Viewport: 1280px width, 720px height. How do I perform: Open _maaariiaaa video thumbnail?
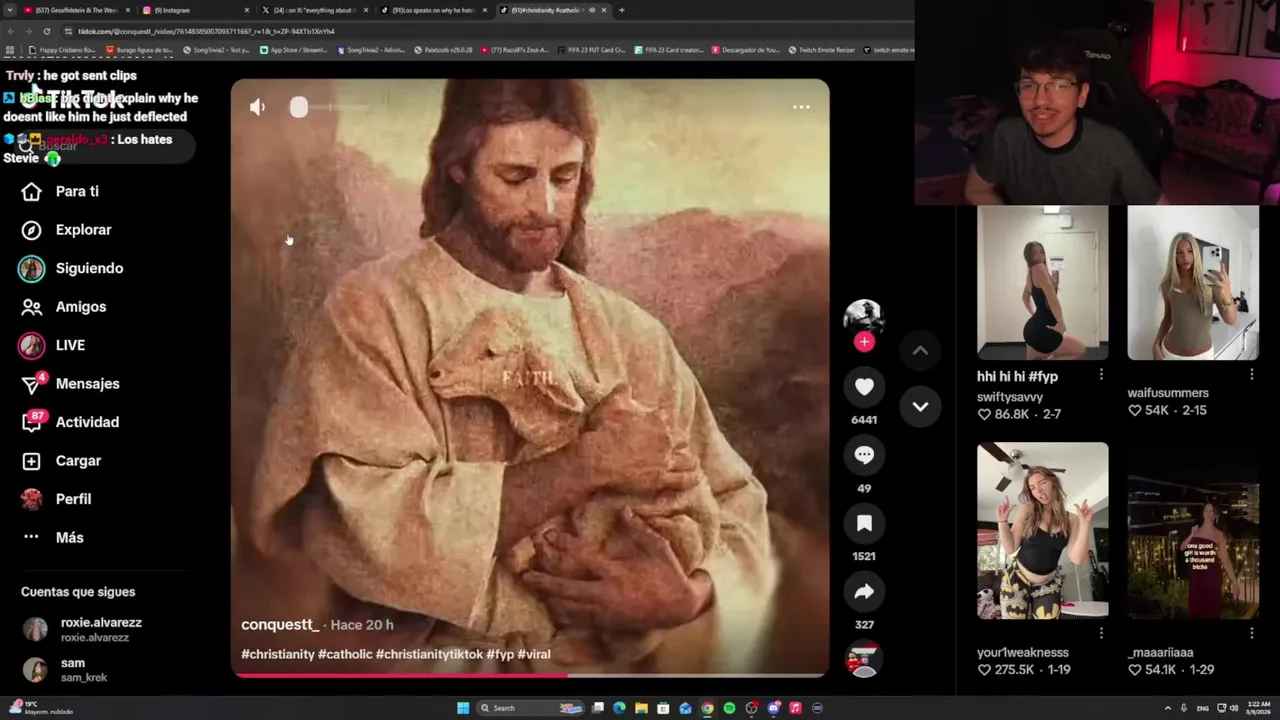click(x=1193, y=530)
